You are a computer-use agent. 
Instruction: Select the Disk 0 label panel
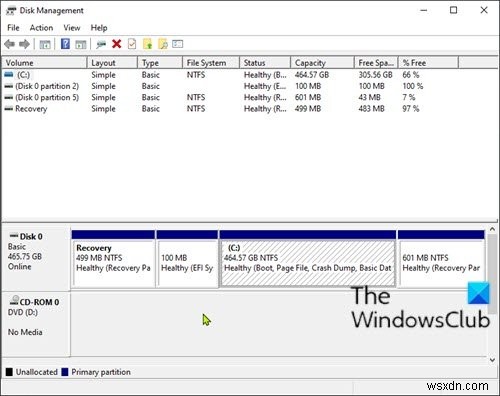[36, 257]
